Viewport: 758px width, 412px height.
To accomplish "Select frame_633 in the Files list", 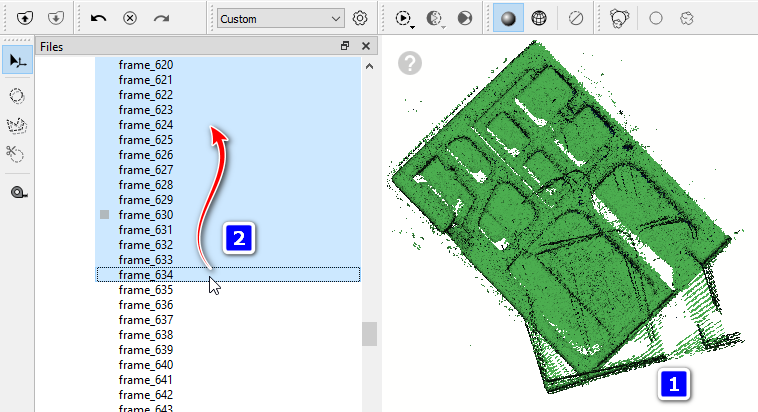I will click(146, 260).
